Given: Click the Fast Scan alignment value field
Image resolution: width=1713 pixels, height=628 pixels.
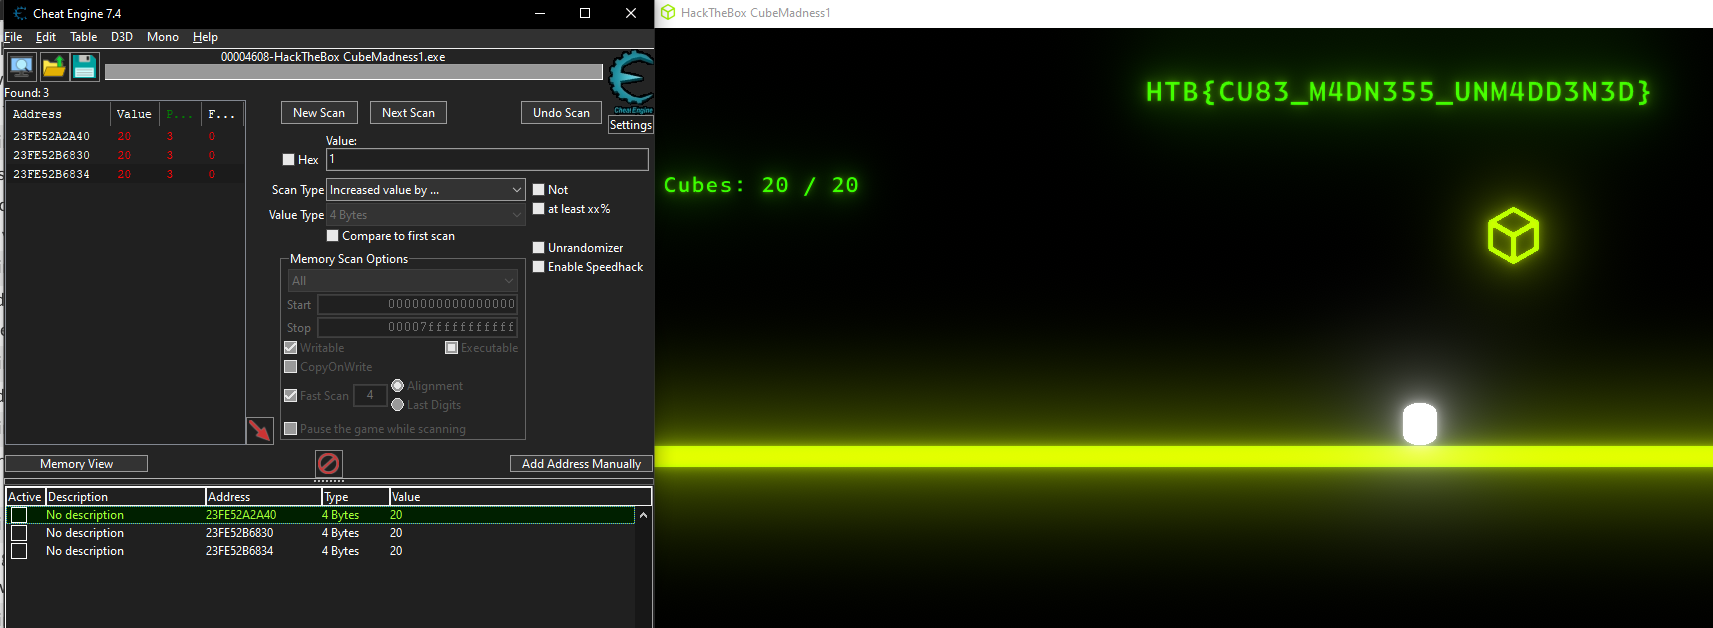Looking at the screenshot, I should coord(370,396).
